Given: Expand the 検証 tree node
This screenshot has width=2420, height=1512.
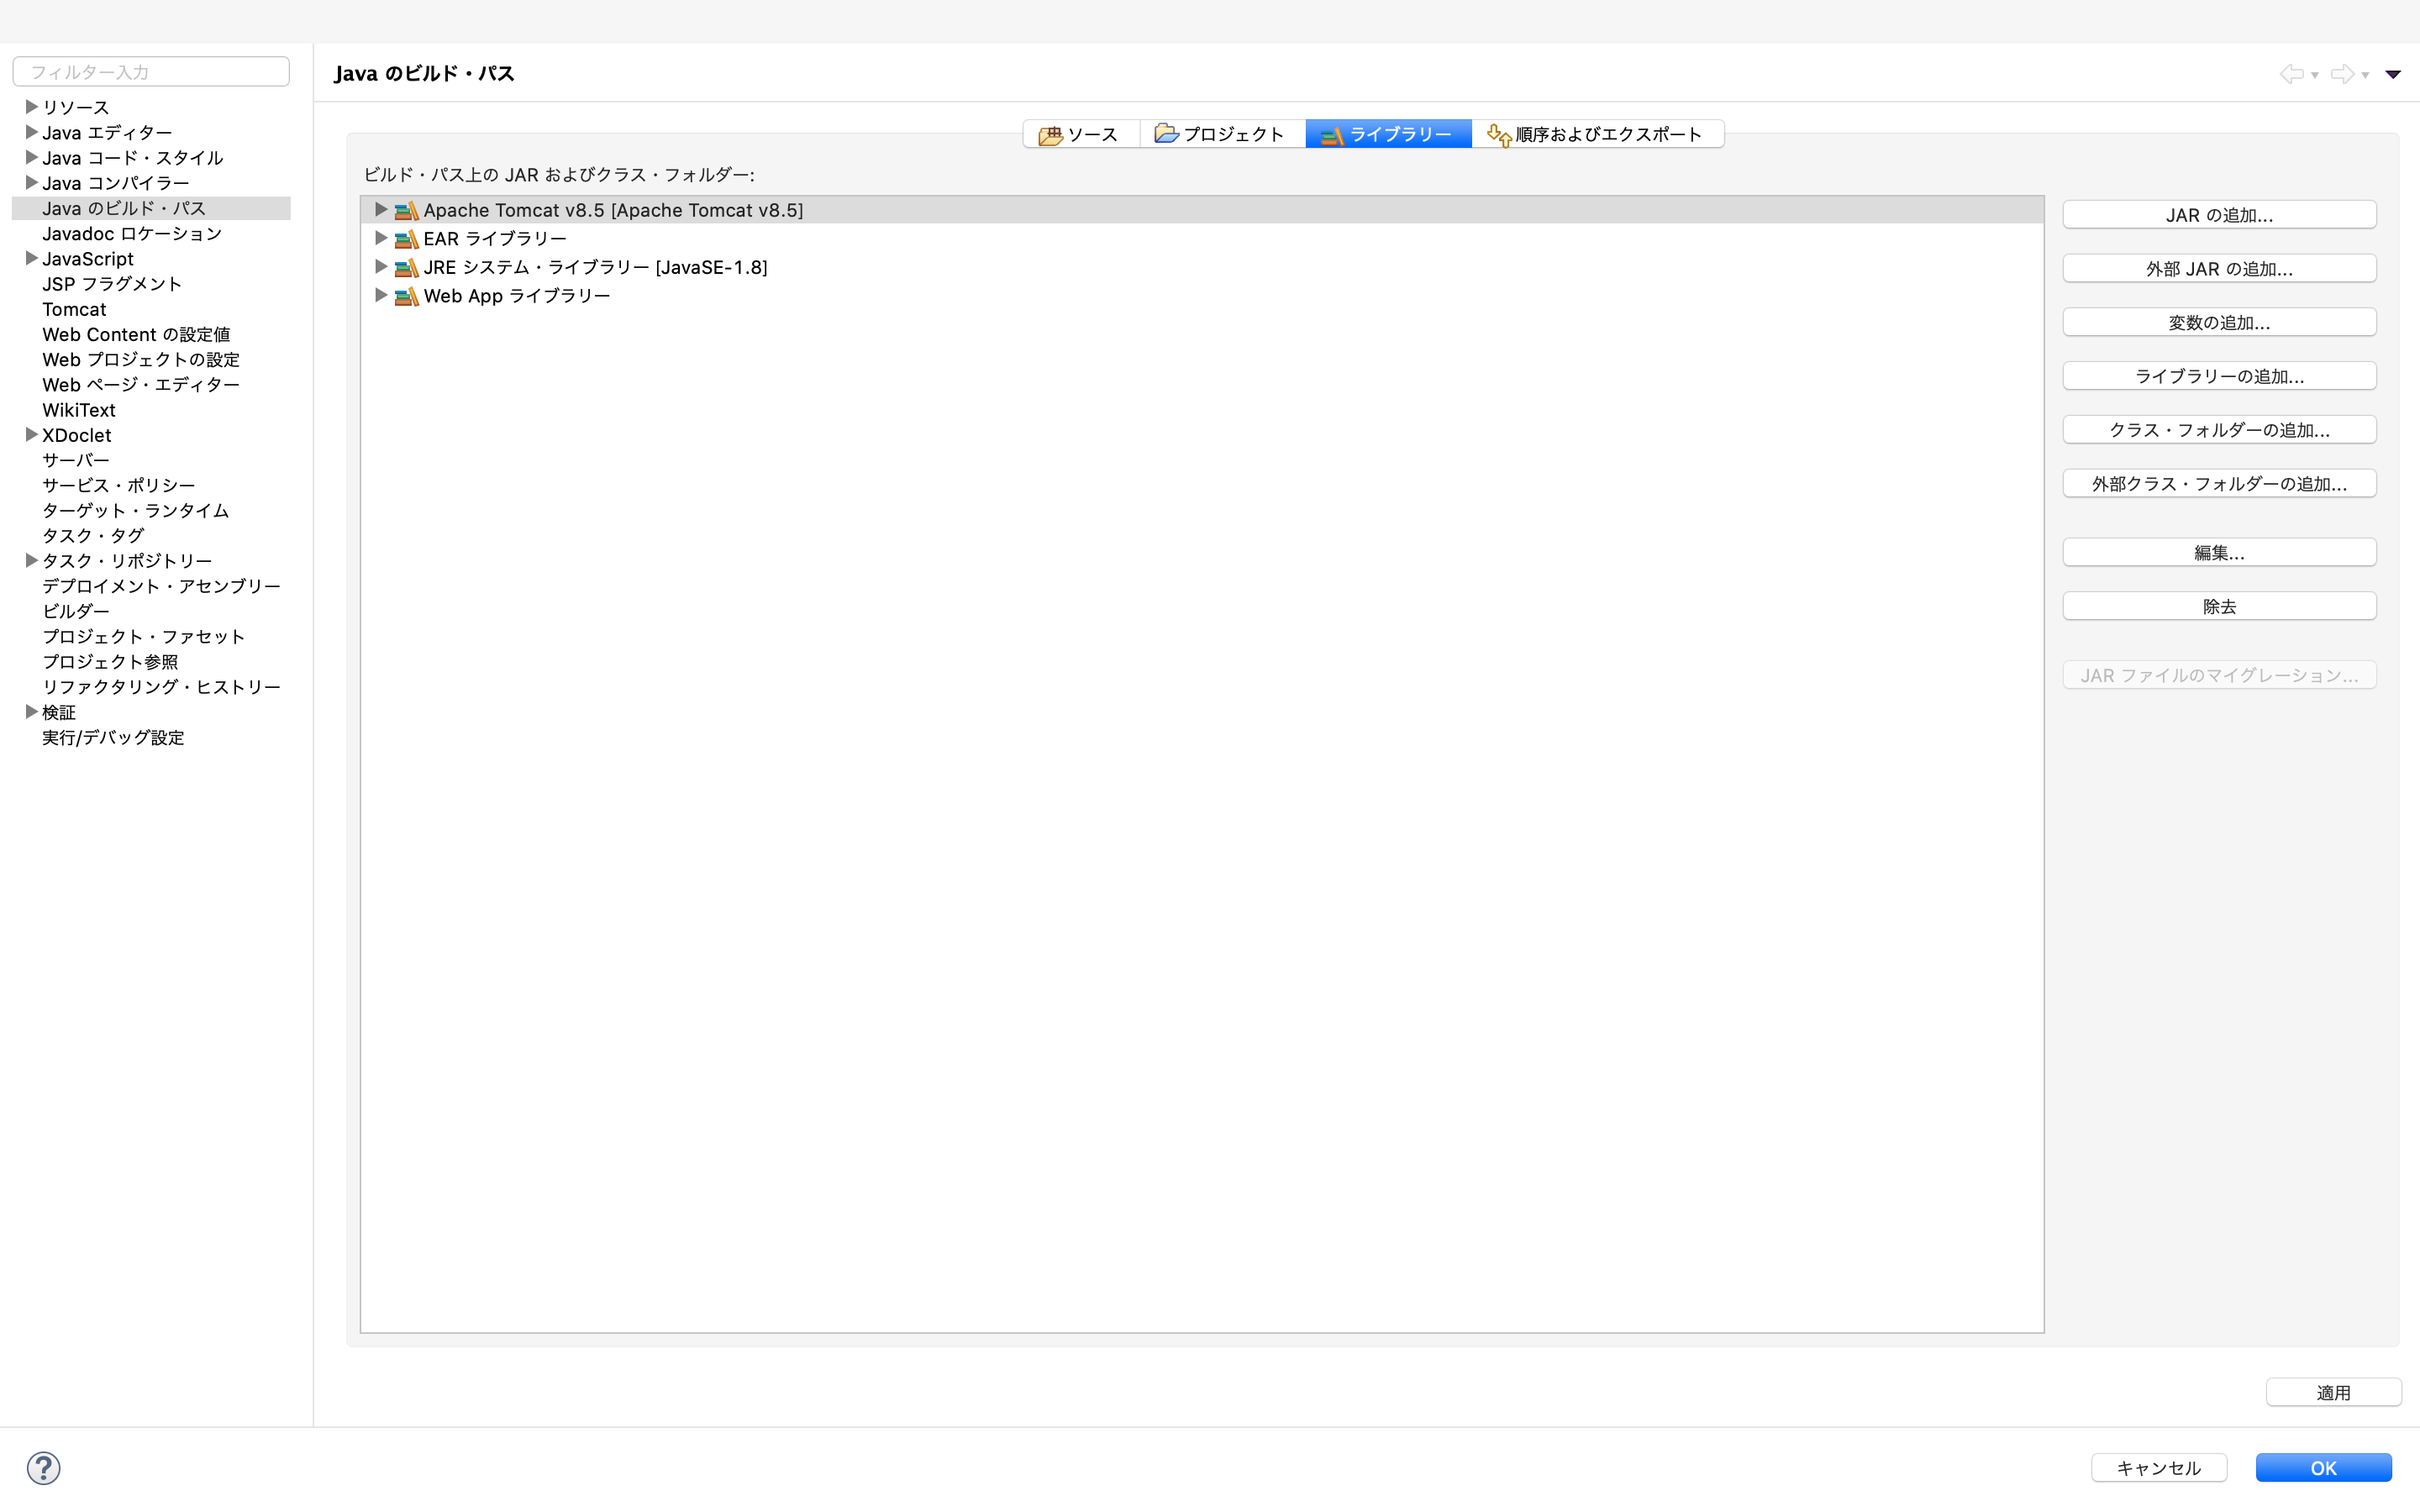Looking at the screenshot, I should [31, 712].
